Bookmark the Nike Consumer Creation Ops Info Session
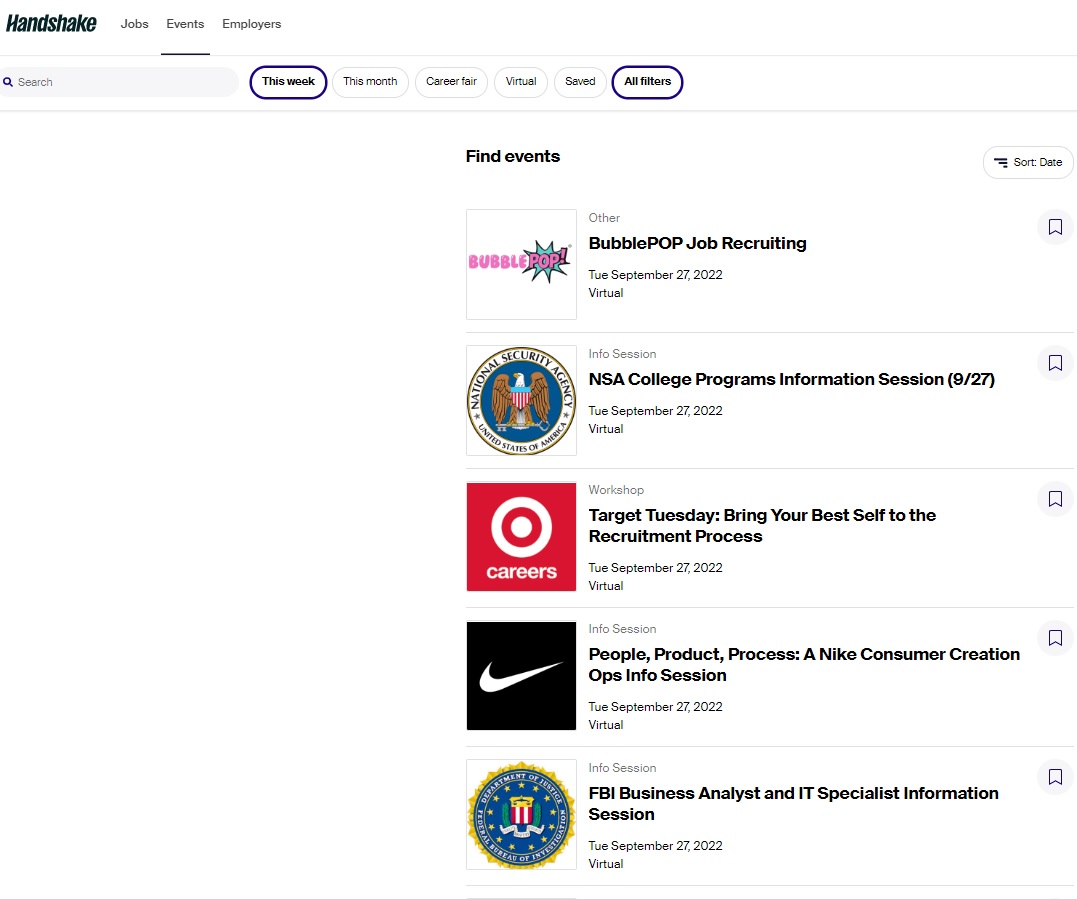This screenshot has width=1077, height=899. point(1055,638)
